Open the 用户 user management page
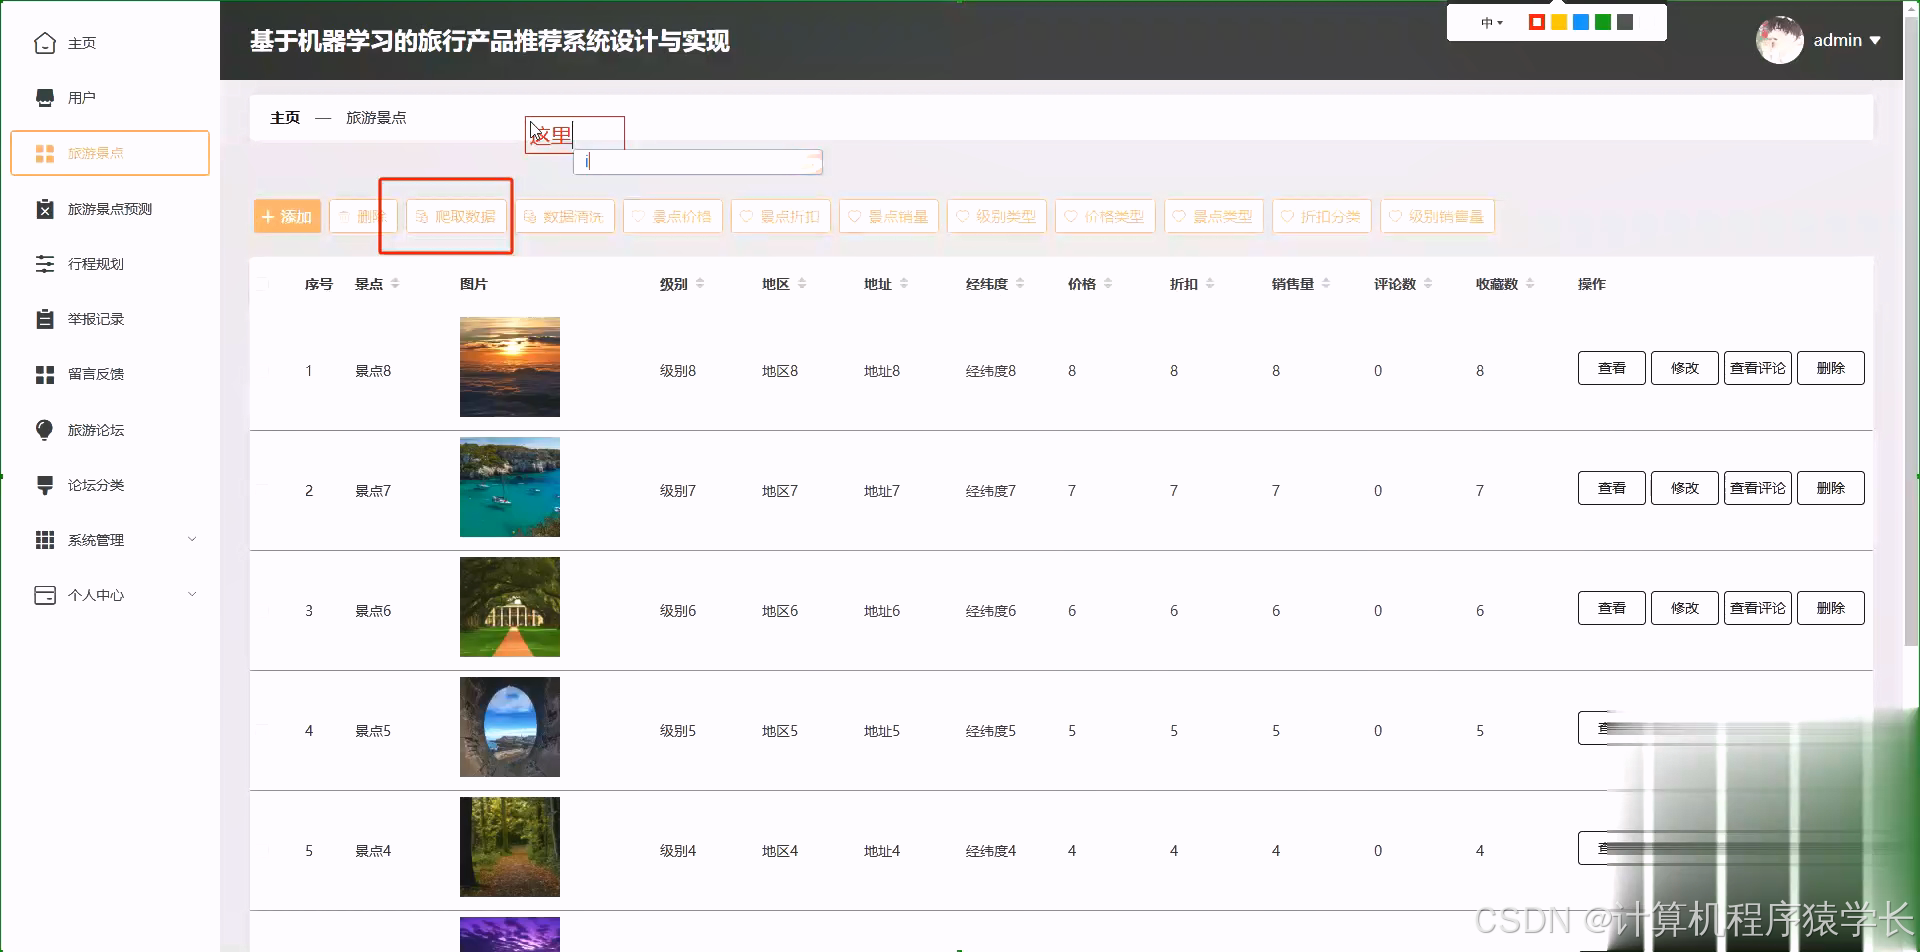1920x952 pixels. tap(80, 97)
